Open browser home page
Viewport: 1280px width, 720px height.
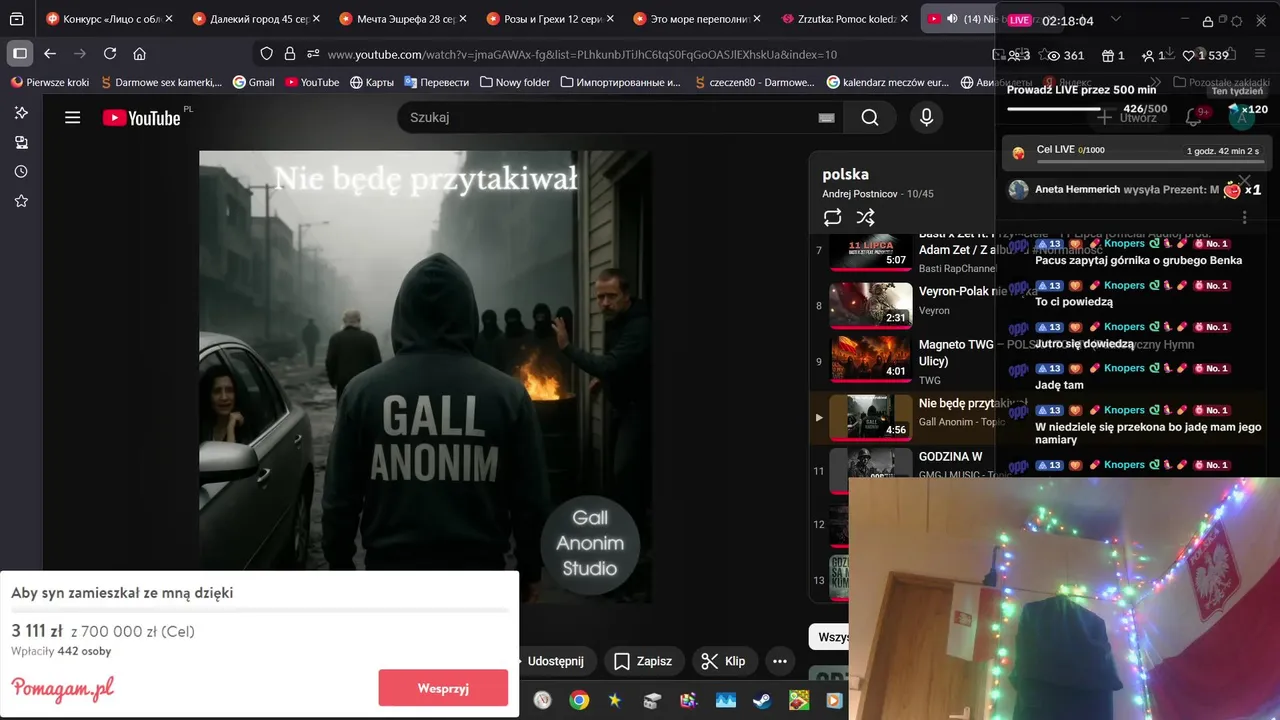[139, 54]
